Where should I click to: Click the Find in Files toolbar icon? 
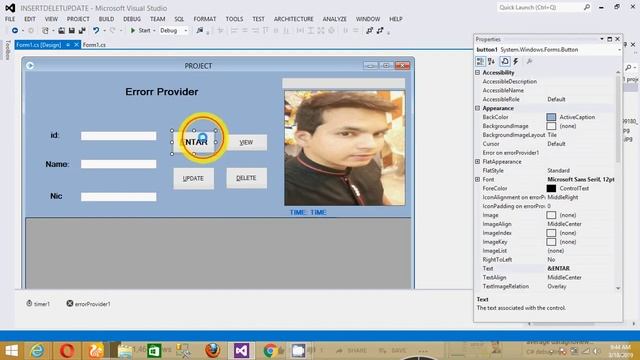click(200, 31)
